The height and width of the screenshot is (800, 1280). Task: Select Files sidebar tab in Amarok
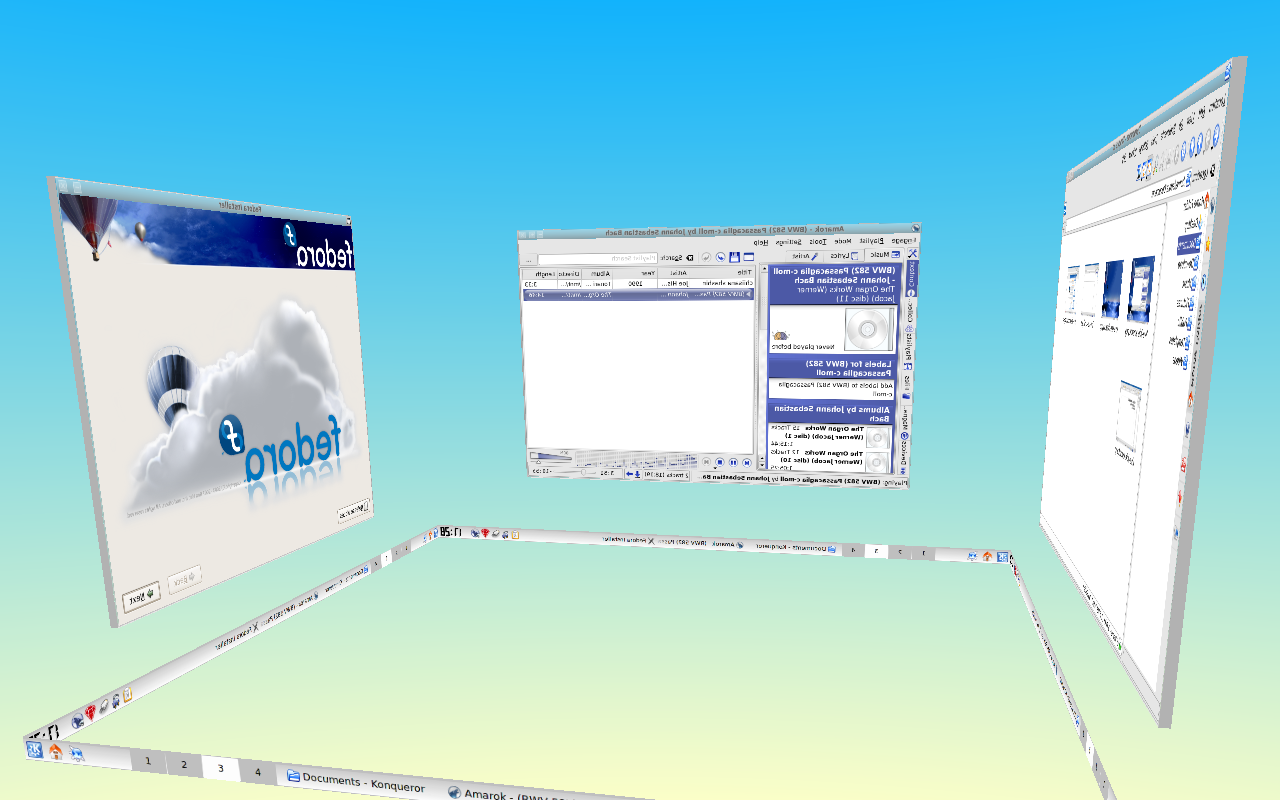pyautogui.click(x=906, y=387)
